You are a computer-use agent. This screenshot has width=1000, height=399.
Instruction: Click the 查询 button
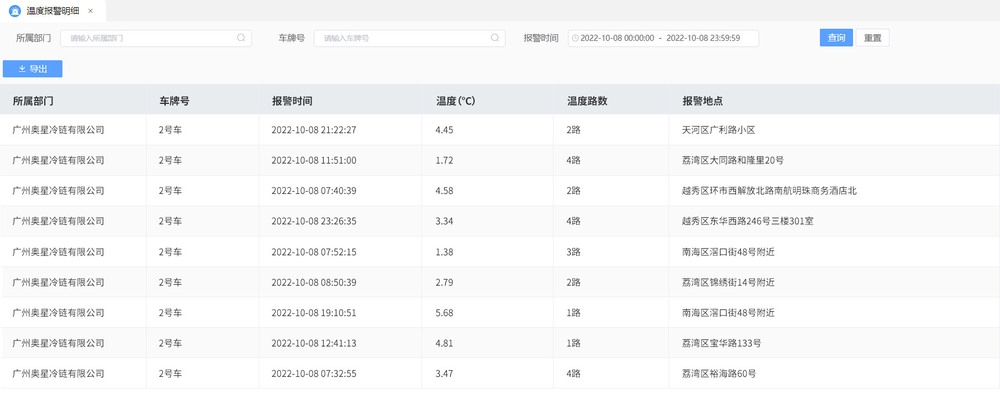836,38
